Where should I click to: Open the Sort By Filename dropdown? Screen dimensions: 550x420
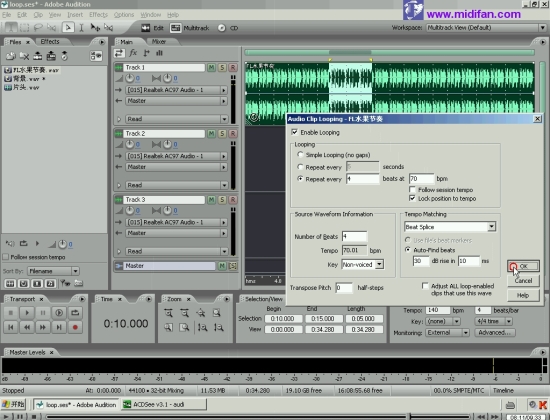[75, 271]
